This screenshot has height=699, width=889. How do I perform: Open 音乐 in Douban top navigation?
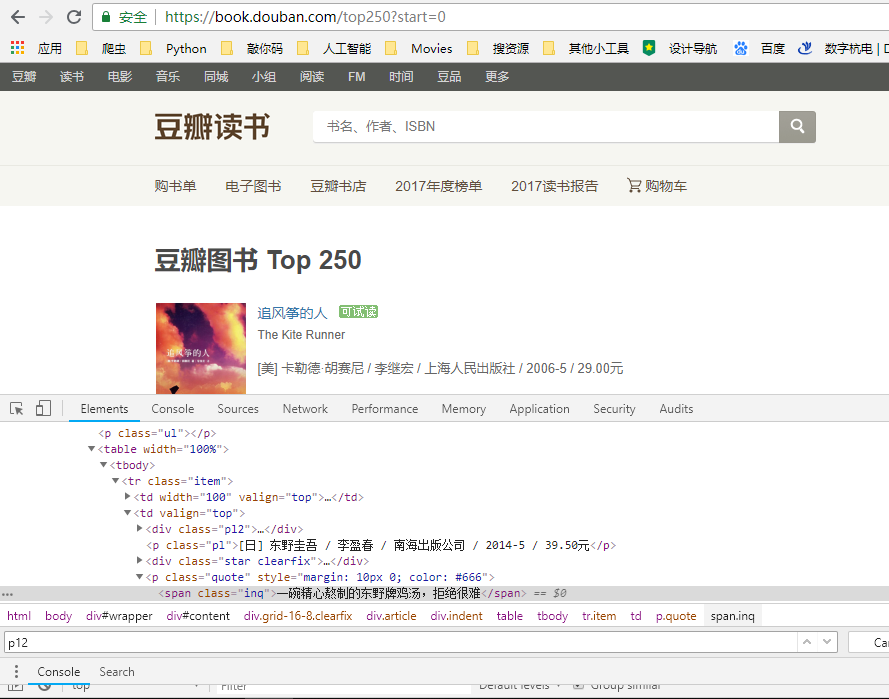pyautogui.click(x=168, y=77)
